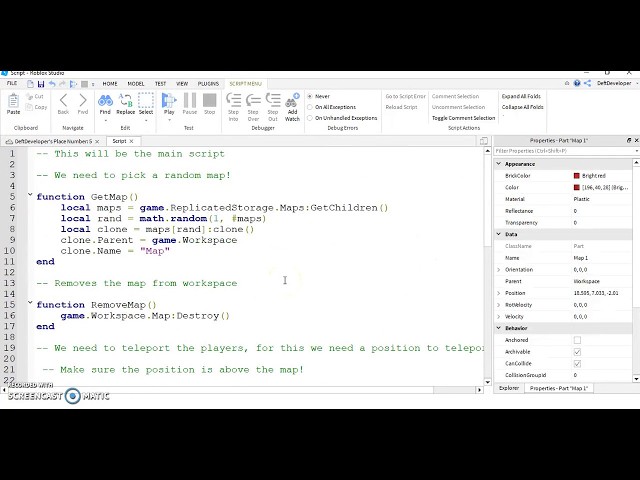Click the share icon near DeftDeveloper
The image size is (640, 480).
click(x=587, y=83)
